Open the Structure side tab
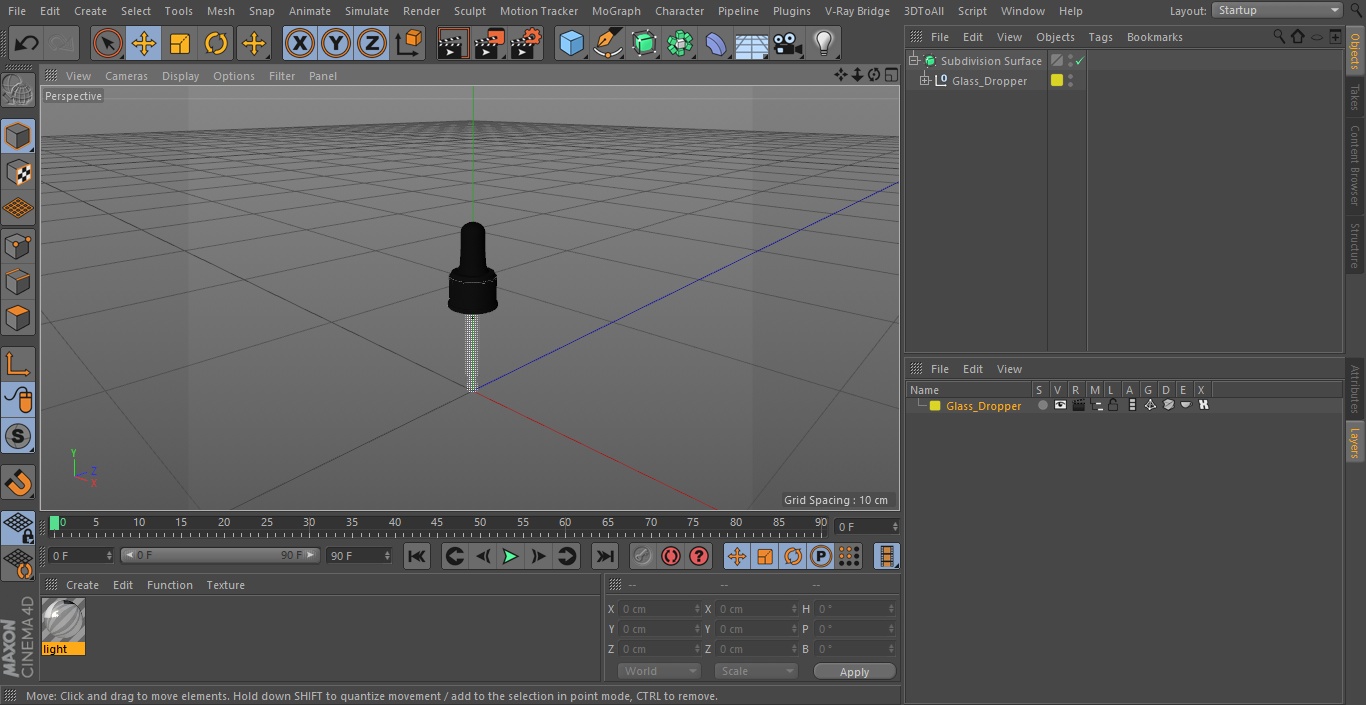This screenshot has height=705, width=1366. coord(1355,245)
